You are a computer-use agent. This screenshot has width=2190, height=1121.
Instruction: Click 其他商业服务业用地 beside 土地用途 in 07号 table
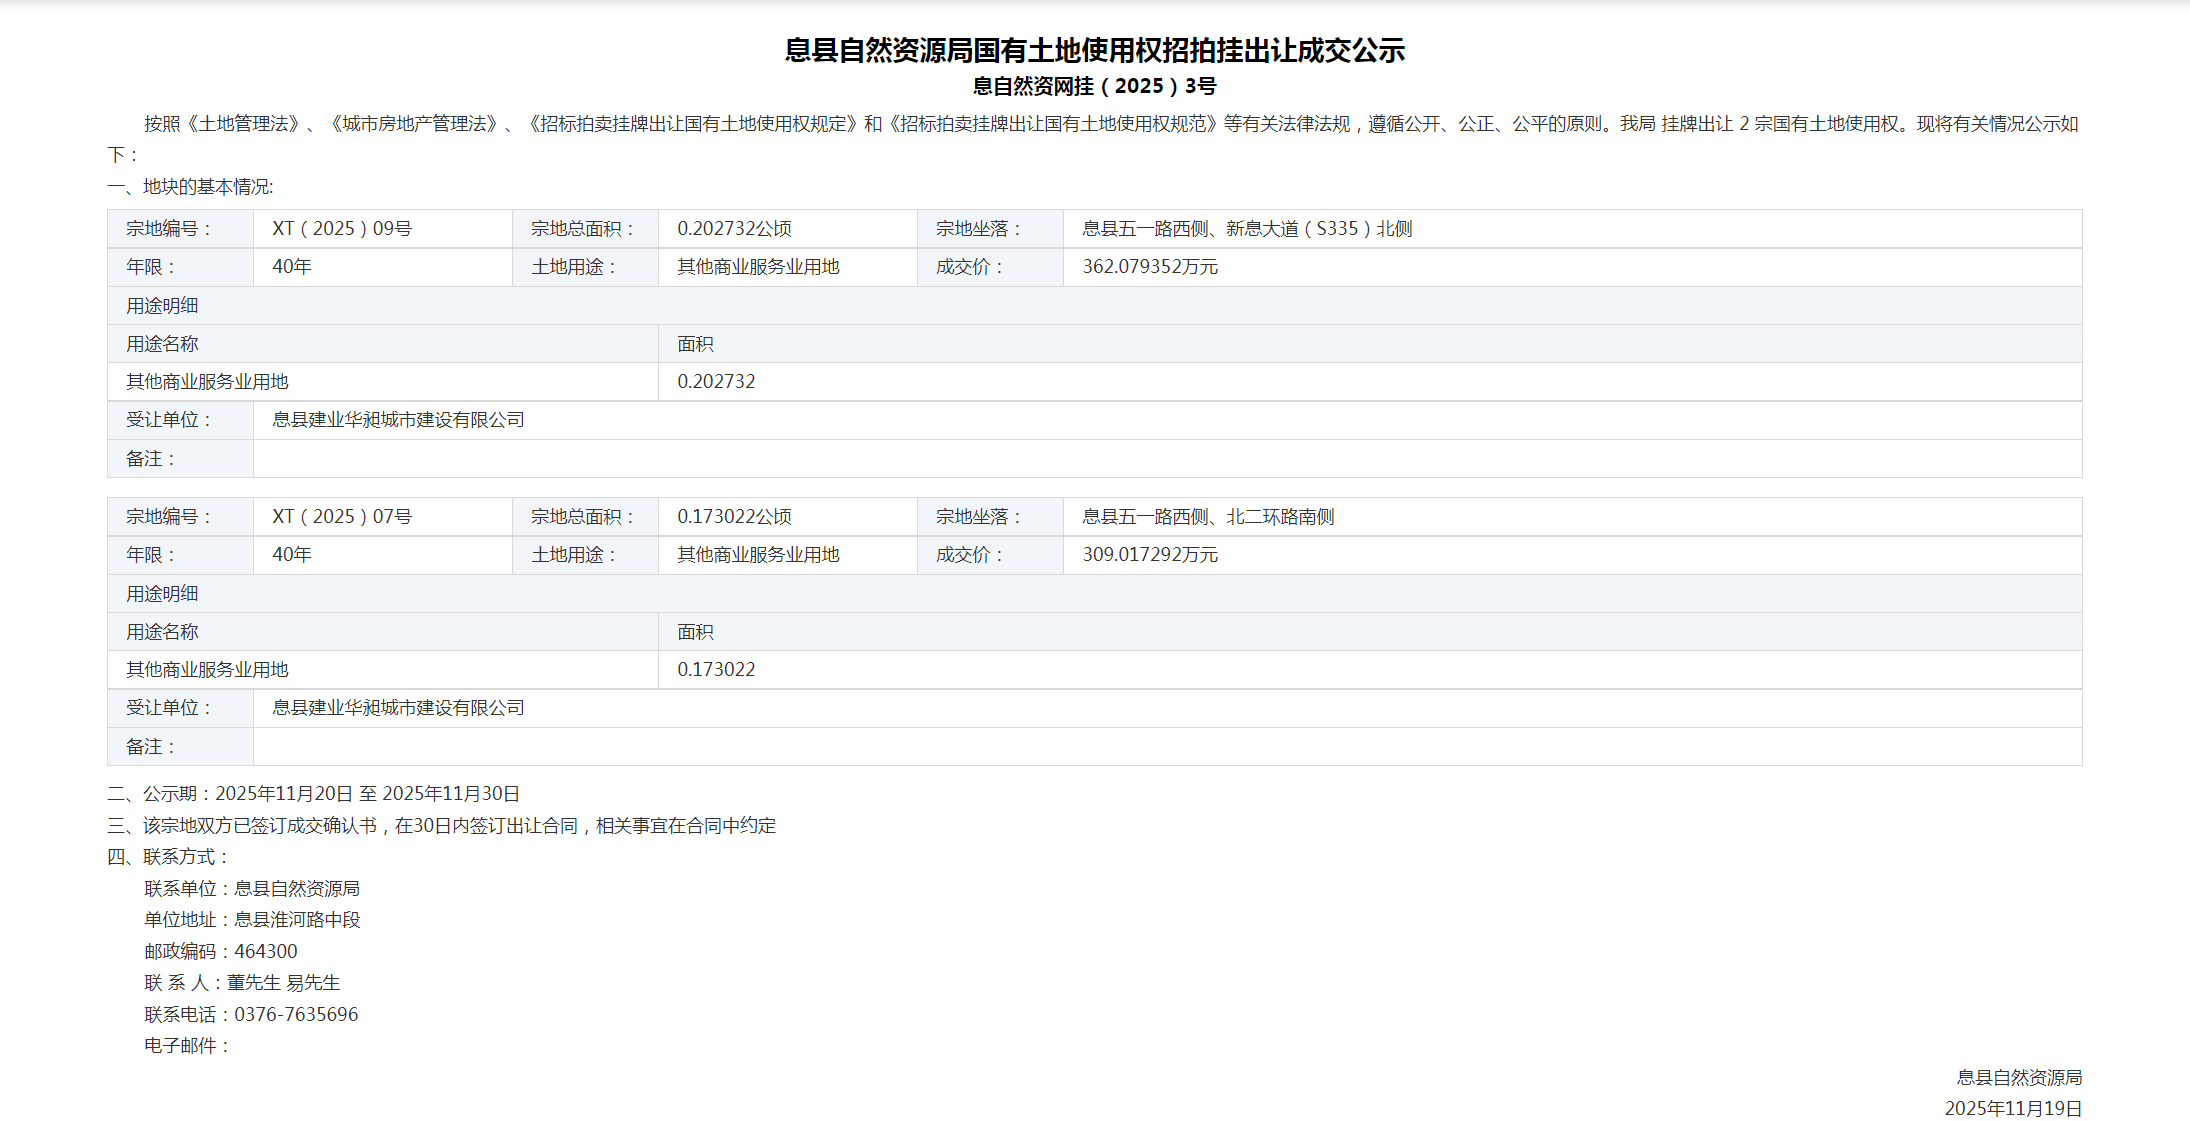pos(758,555)
